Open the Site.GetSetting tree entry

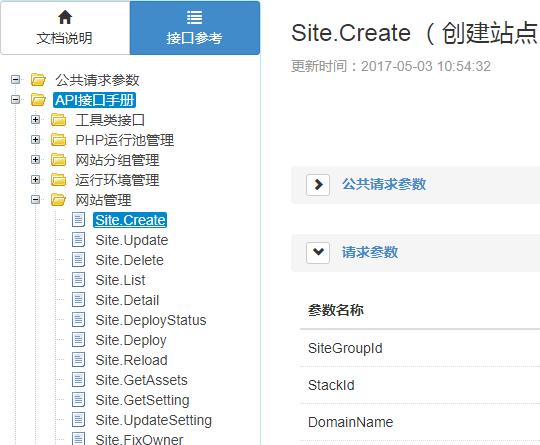(143, 400)
